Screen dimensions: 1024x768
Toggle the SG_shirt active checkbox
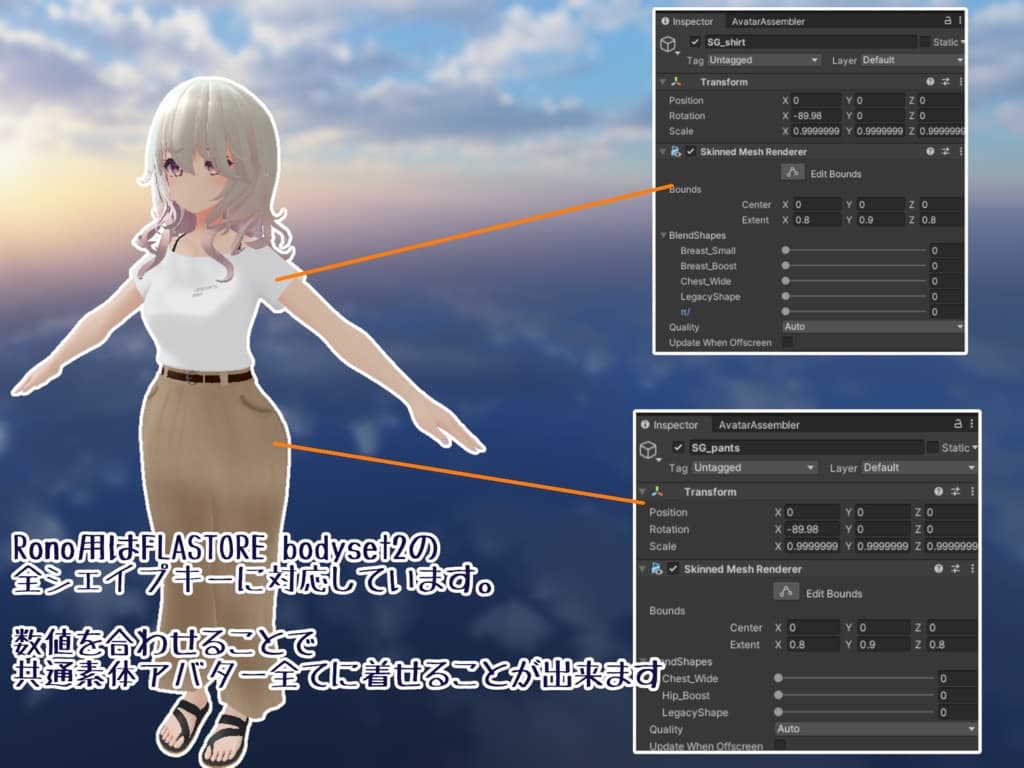(695, 43)
